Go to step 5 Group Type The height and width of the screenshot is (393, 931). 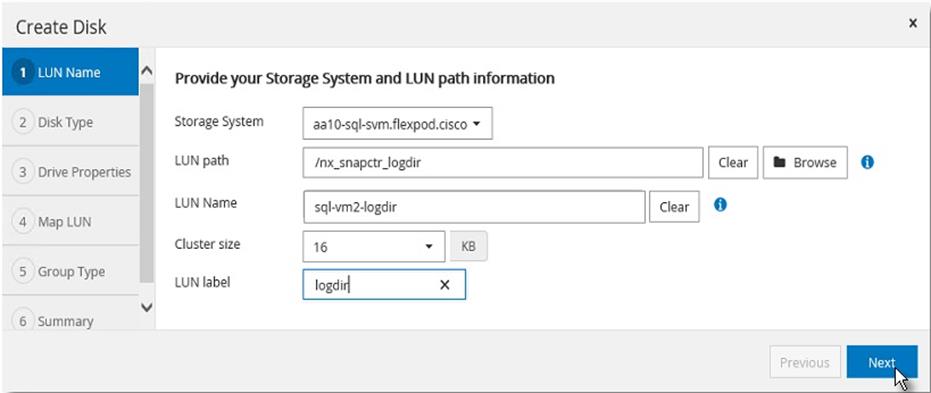click(x=70, y=272)
